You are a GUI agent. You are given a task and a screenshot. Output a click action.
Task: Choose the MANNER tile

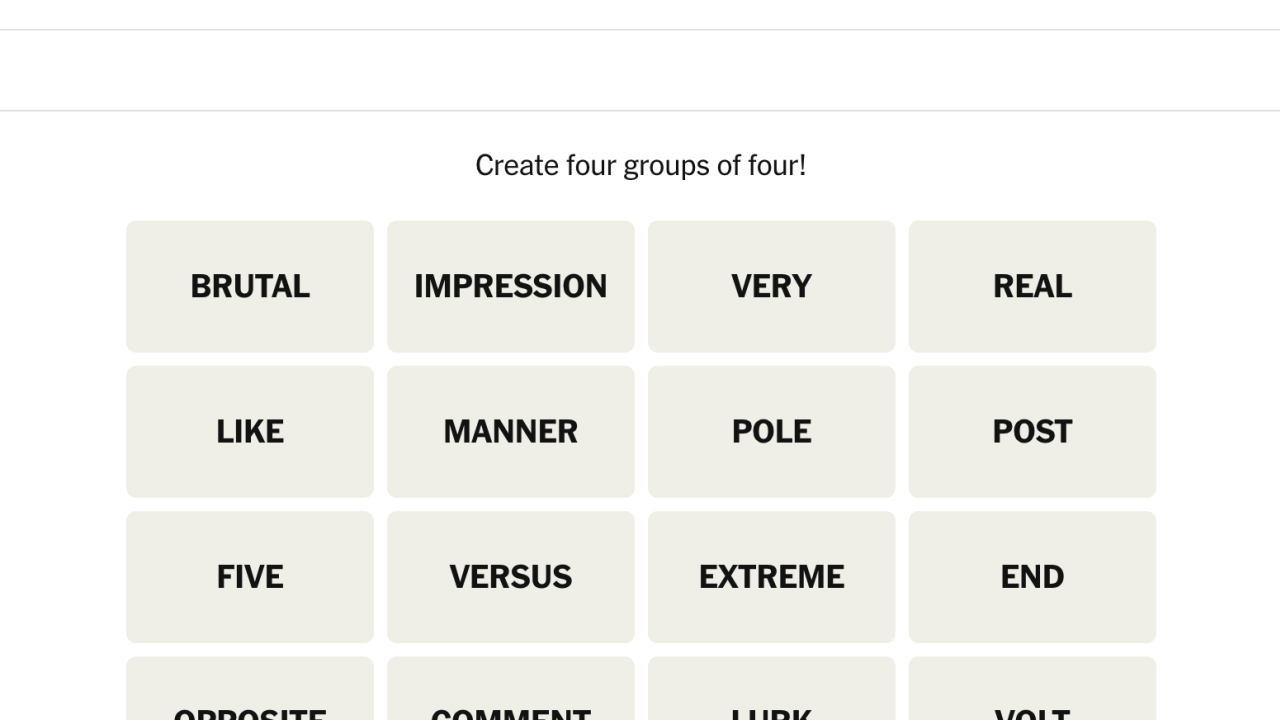pyautogui.click(x=511, y=431)
